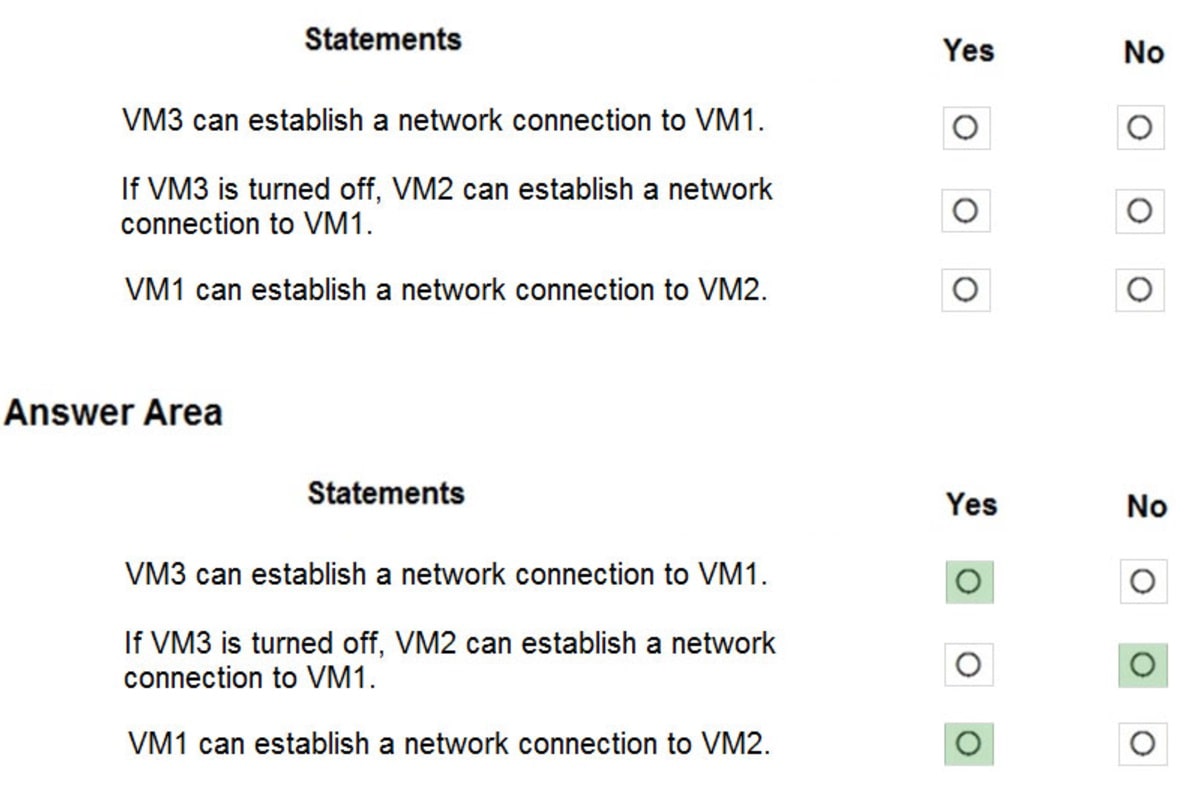Click 'If VM3 is turned off' statement text in Answer Area
The width and height of the screenshot is (1189, 788).
click(449, 659)
